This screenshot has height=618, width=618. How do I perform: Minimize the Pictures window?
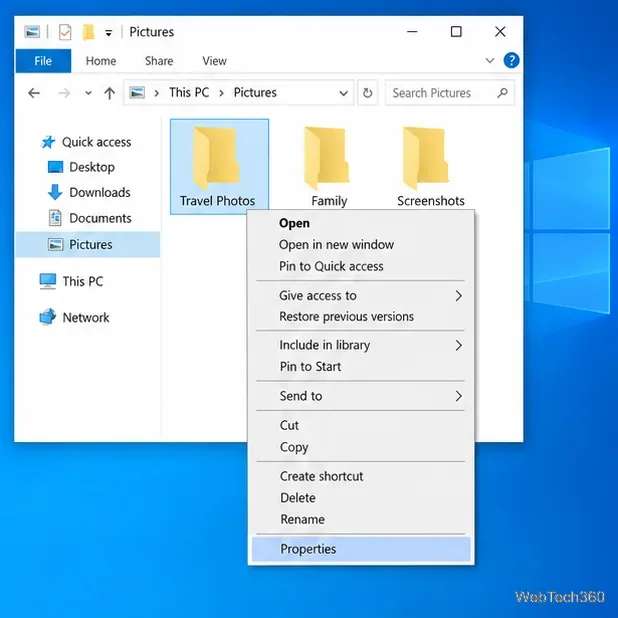[412, 32]
